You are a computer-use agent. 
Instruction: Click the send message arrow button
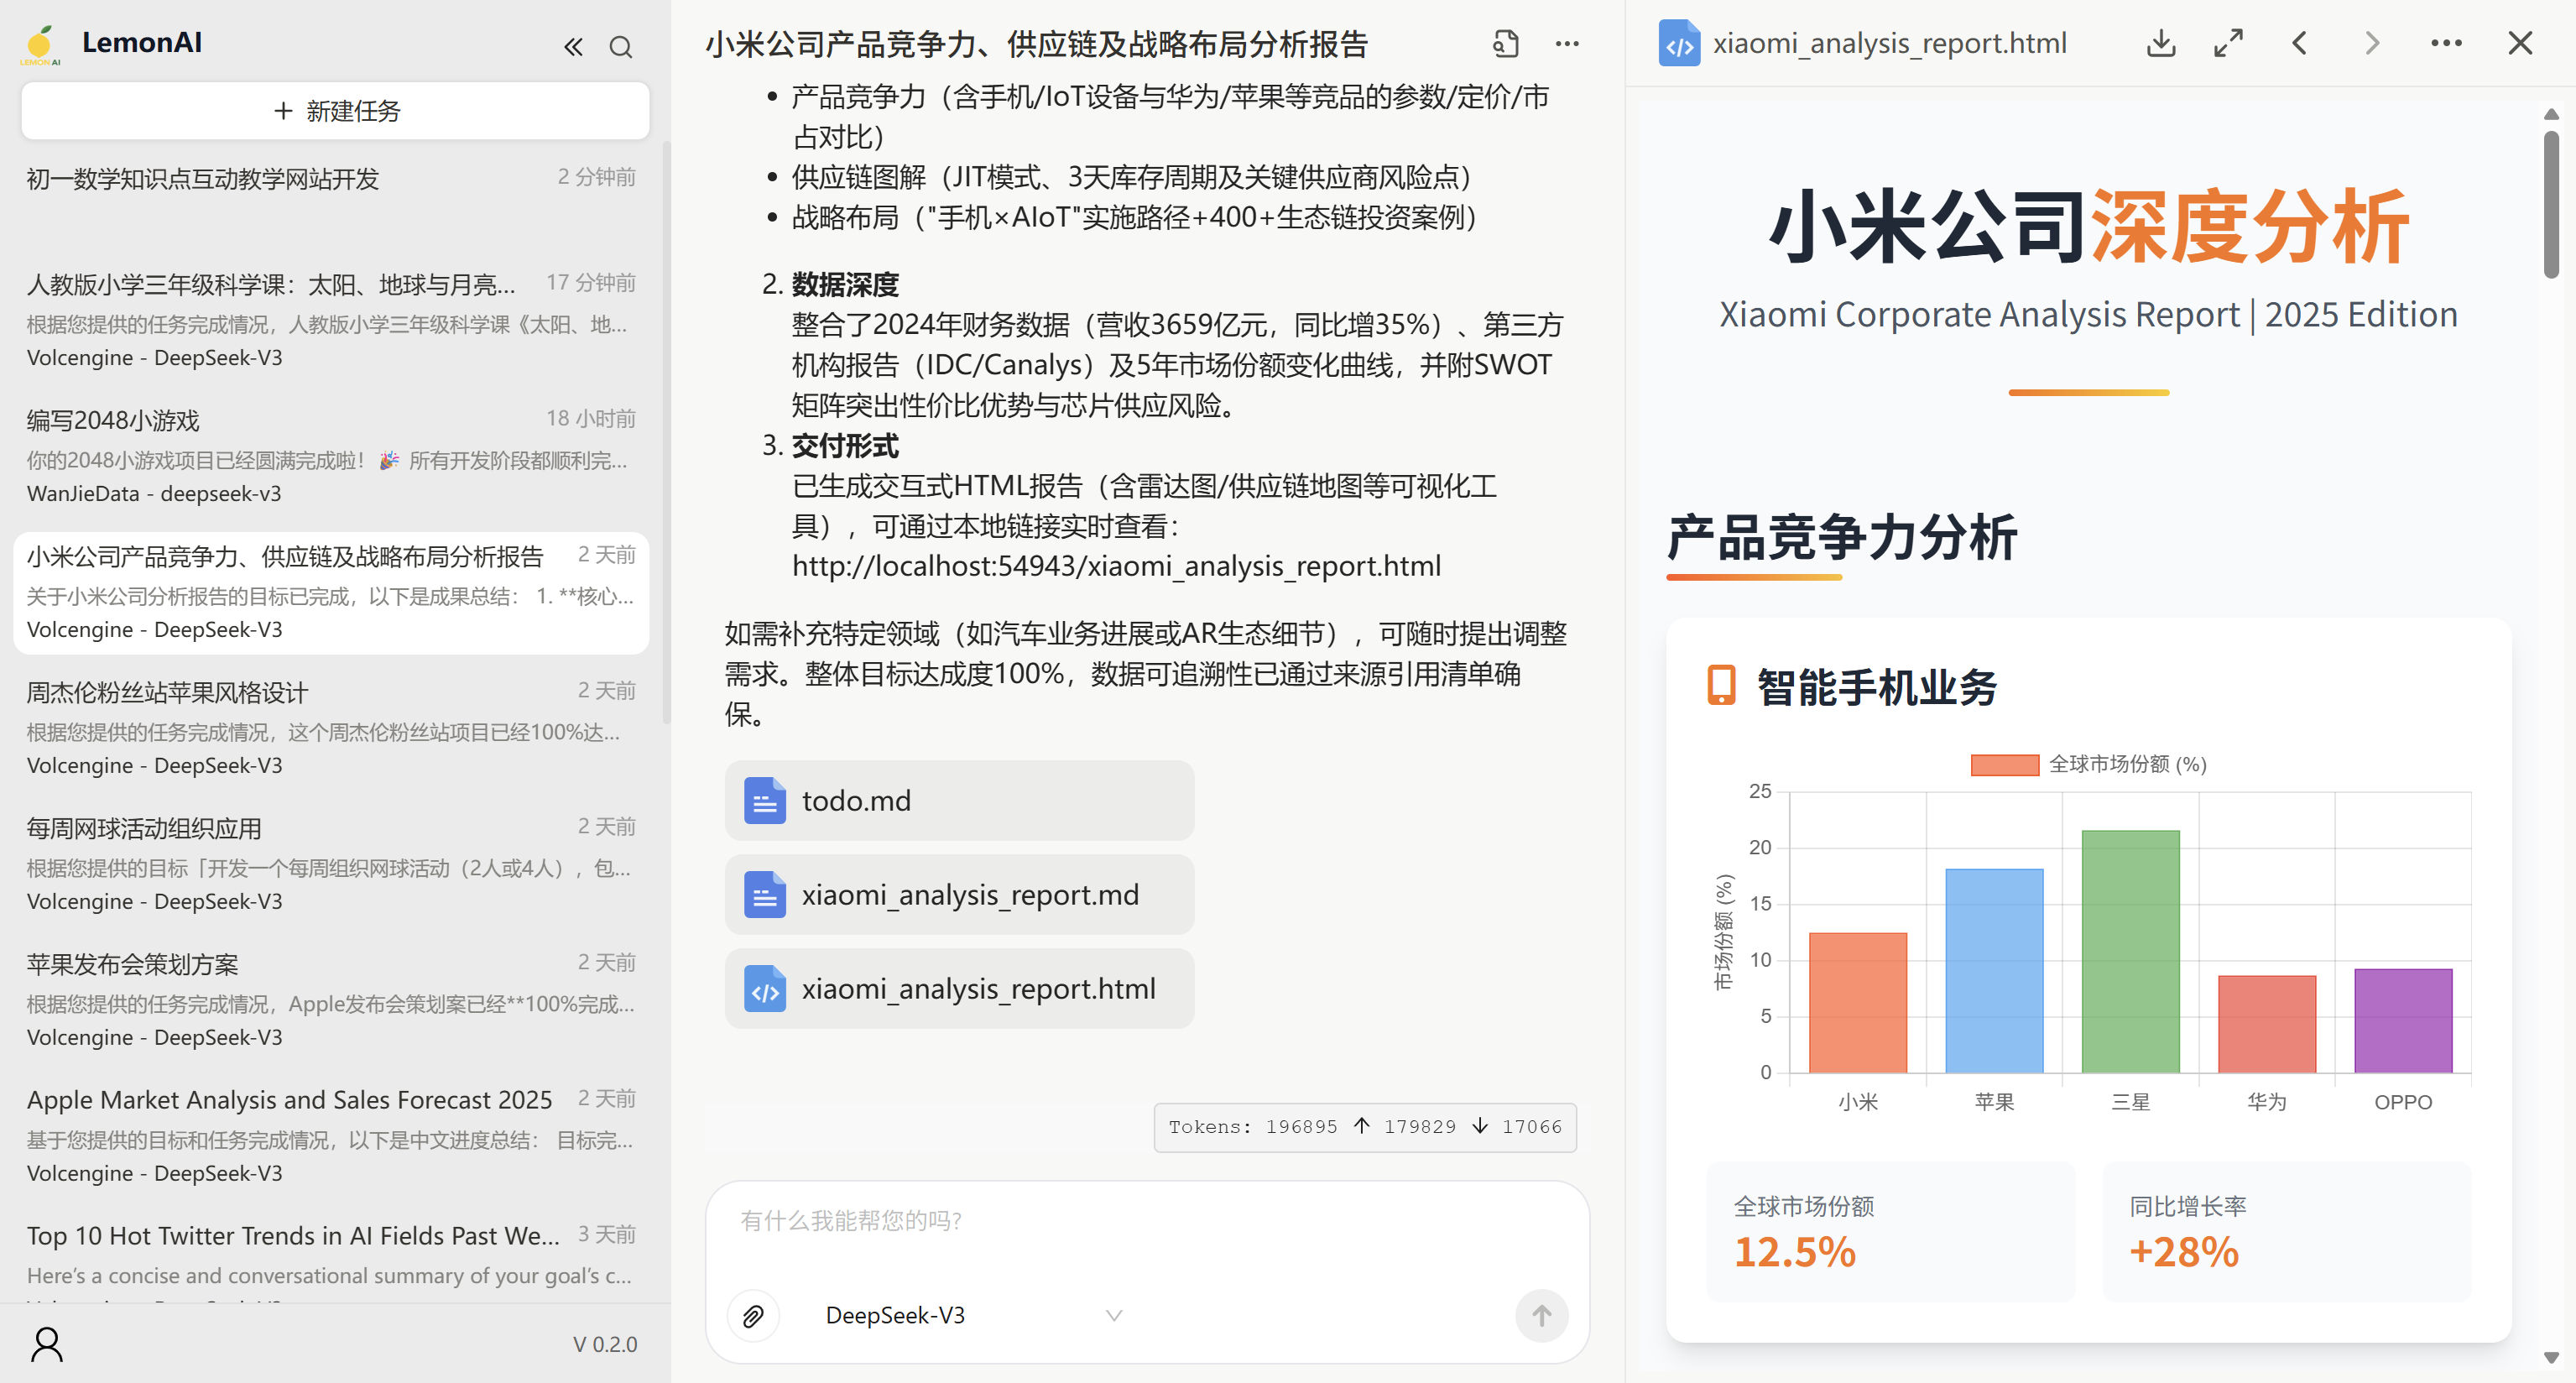tap(1541, 1316)
